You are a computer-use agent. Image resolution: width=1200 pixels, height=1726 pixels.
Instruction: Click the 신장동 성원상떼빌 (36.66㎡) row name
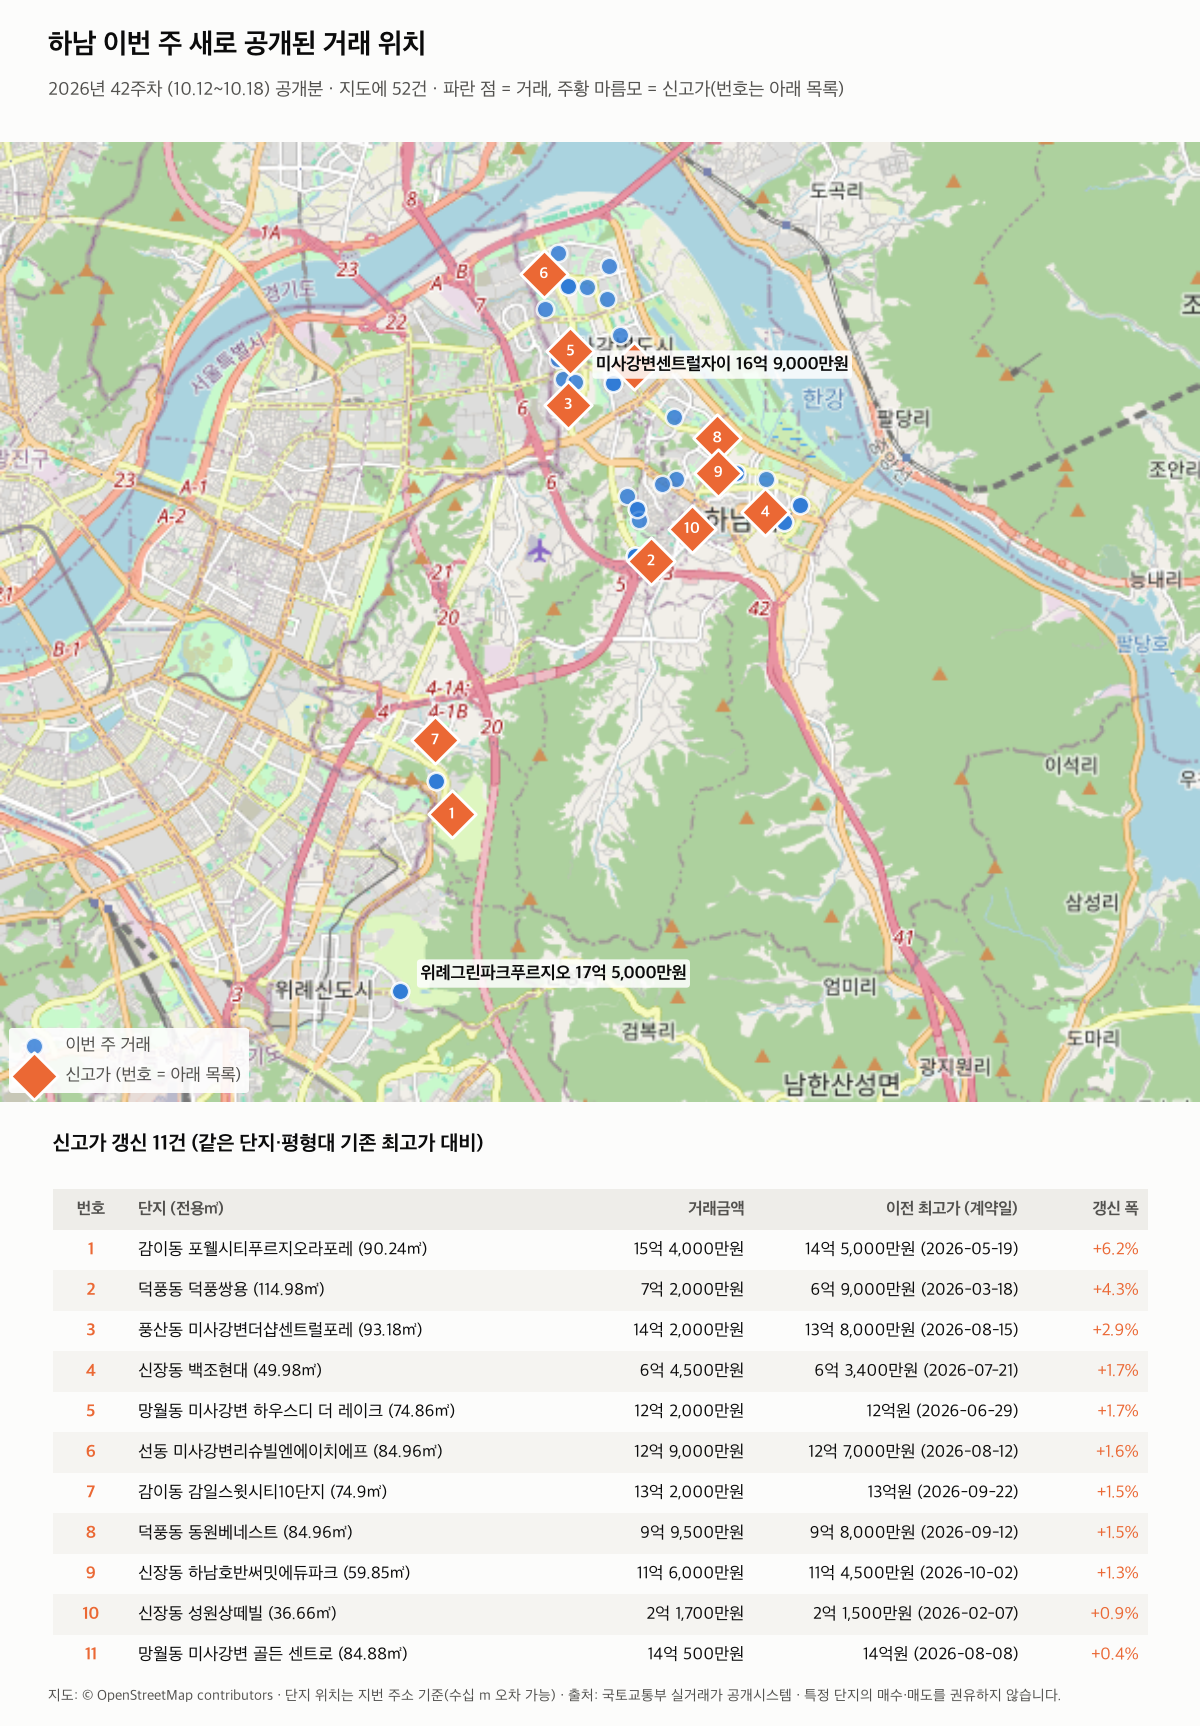coord(237,1613)
